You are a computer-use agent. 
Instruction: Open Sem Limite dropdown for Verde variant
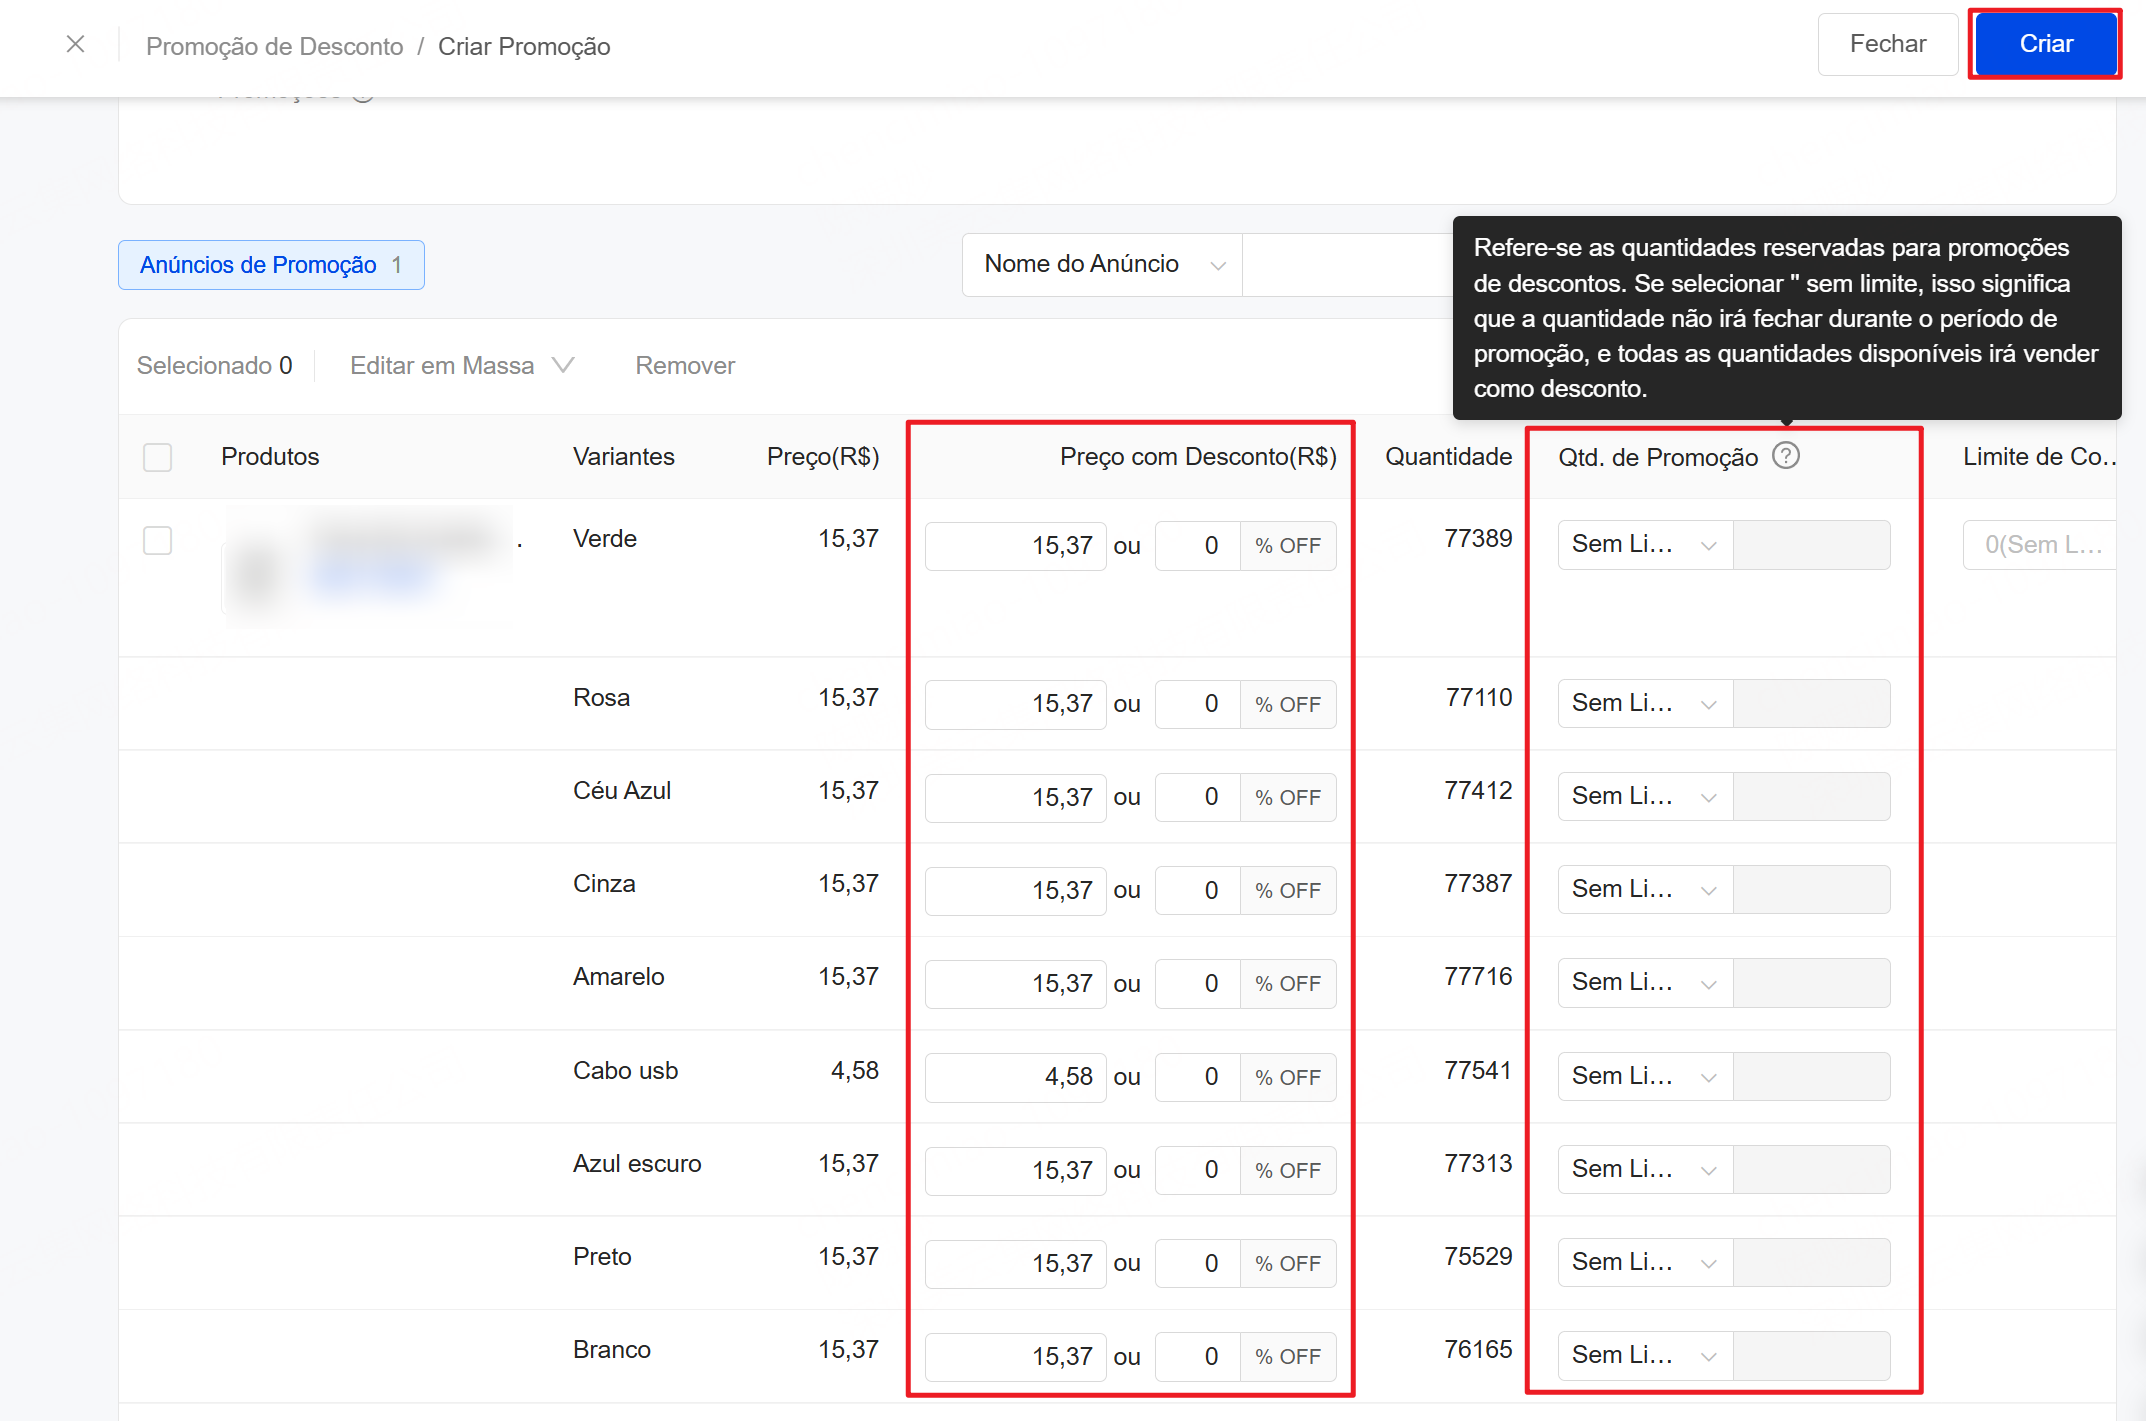(1644, 545)
